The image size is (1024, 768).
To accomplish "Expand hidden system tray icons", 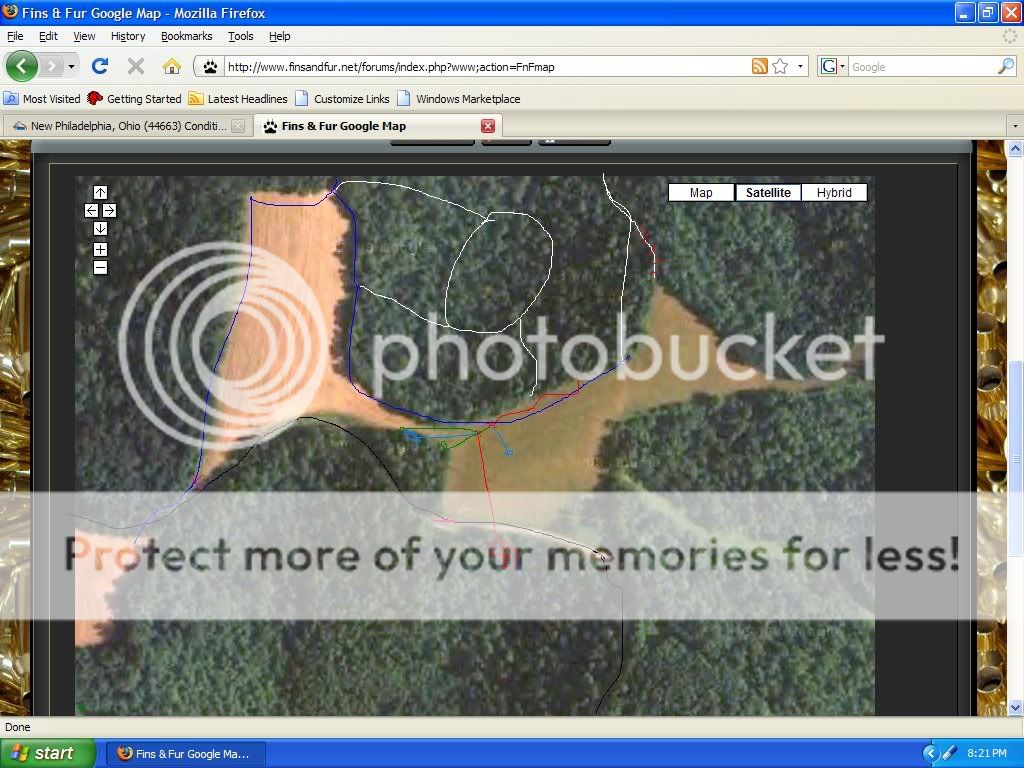I will point(930,754).
